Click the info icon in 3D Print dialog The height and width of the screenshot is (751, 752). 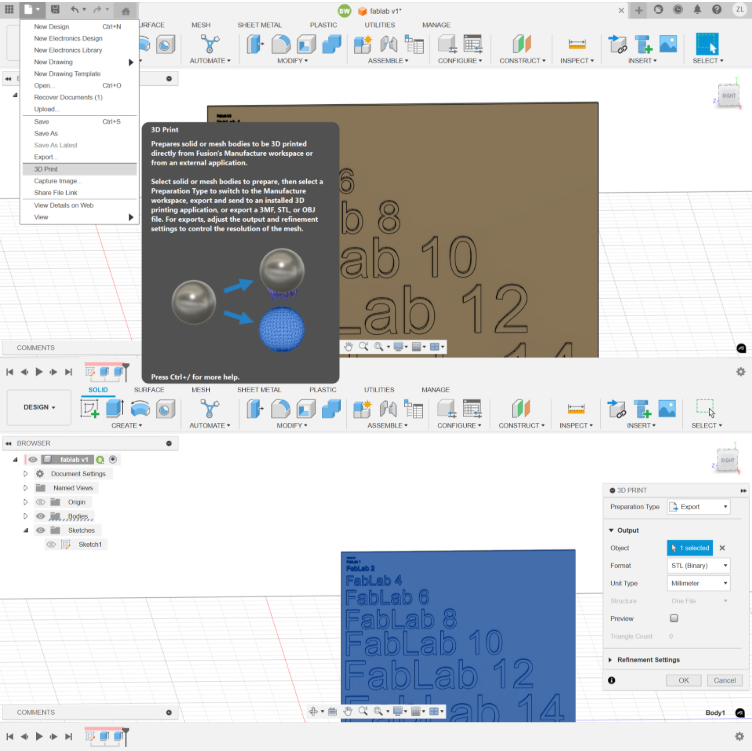611,680
